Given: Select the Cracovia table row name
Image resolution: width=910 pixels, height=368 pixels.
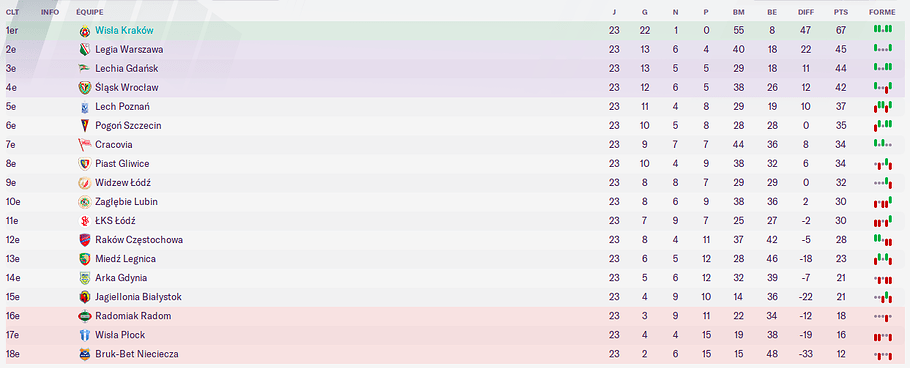Looking at the screenshot, I should pyautogui.click(x=110, y=145).
